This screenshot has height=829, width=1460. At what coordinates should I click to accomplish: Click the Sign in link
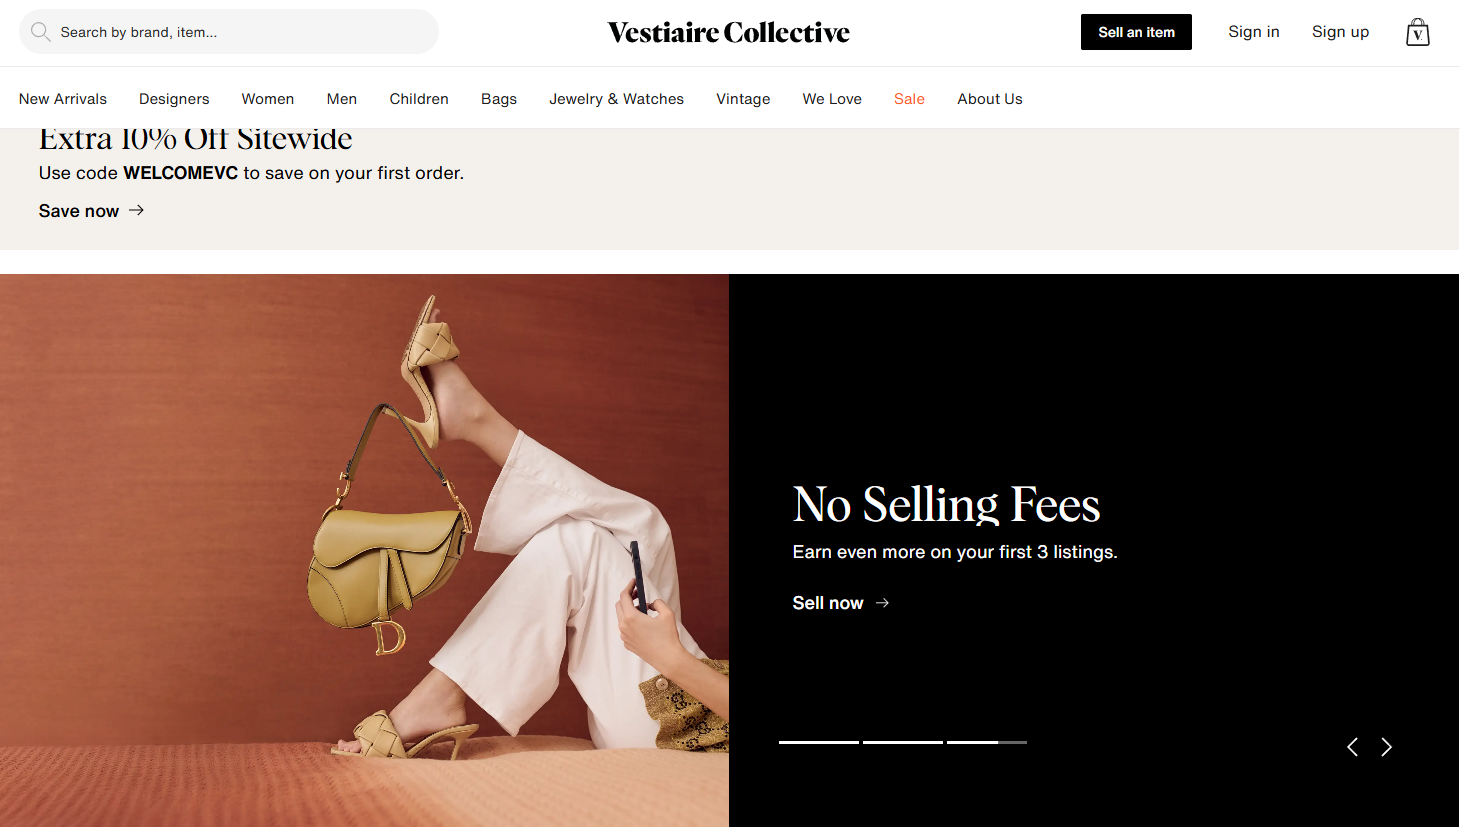[1254, 32]
